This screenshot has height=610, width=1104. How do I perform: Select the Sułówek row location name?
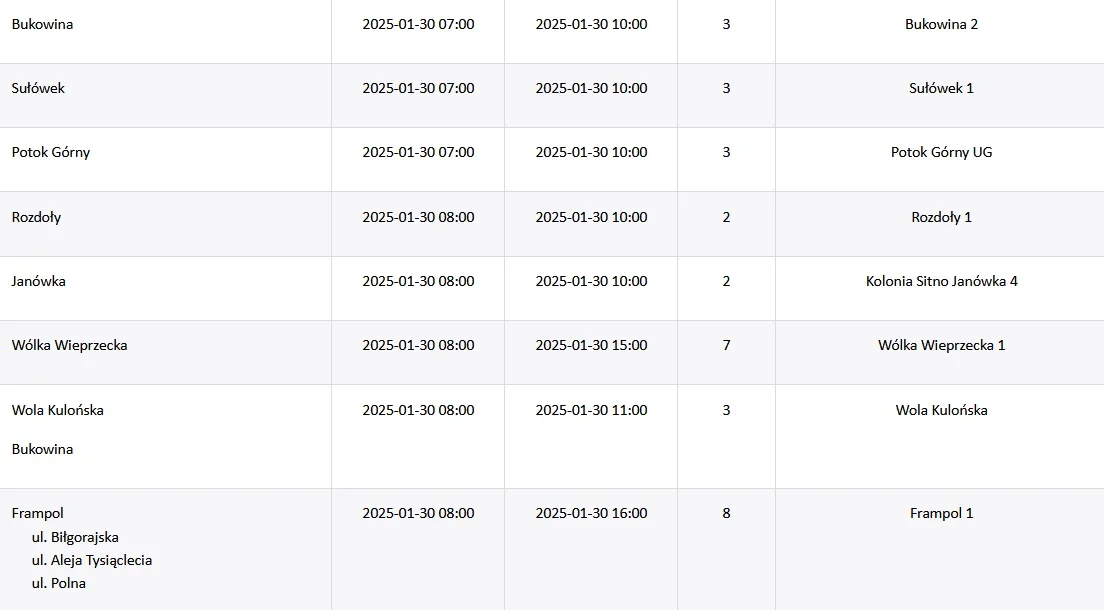38,88
